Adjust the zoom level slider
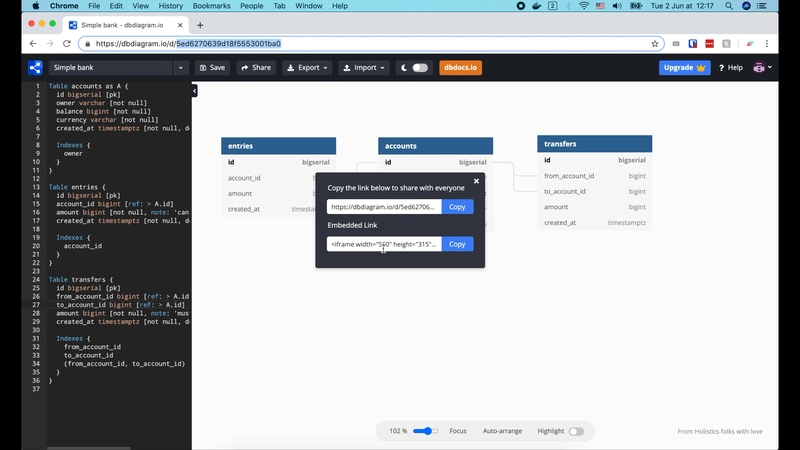800x450 pixels. [426, 431]
